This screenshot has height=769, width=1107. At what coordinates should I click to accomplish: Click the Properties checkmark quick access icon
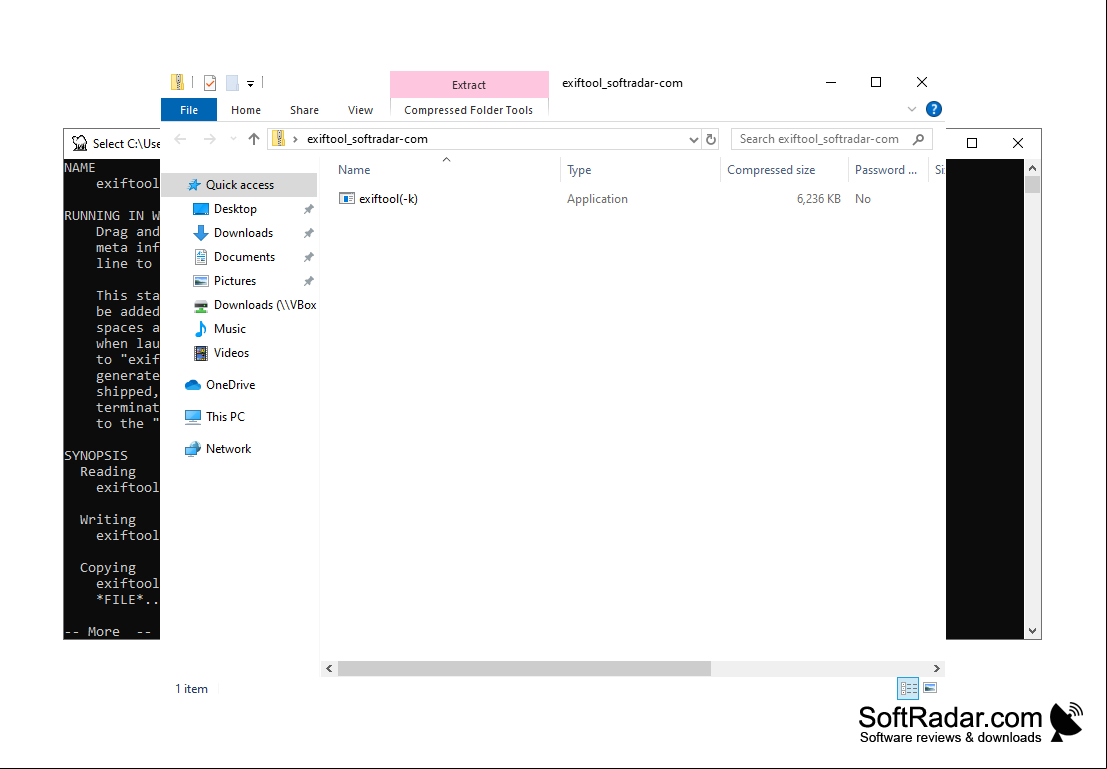(210, 83)
